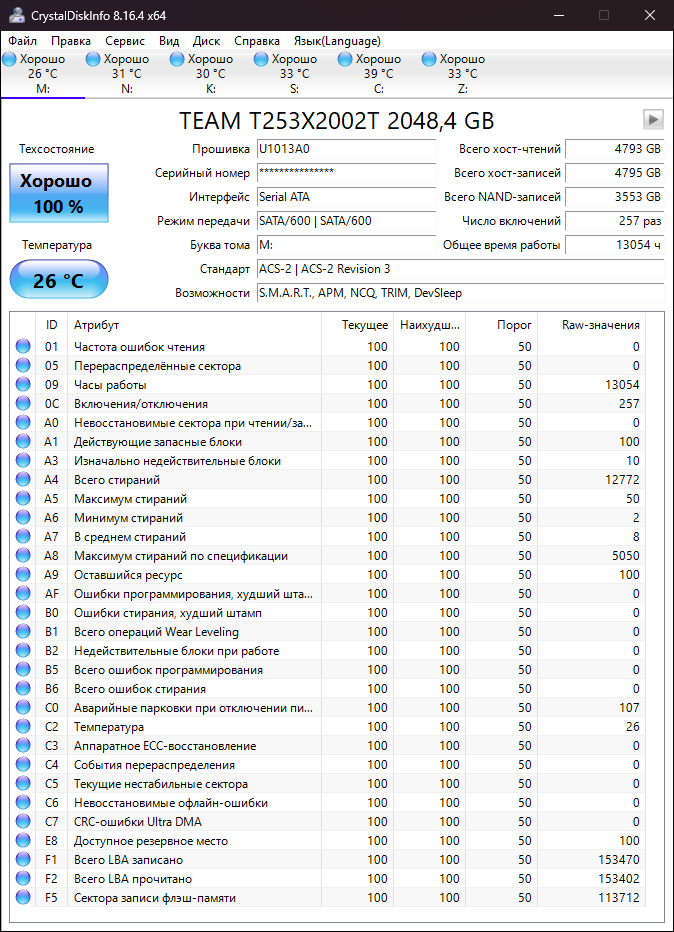
Task: Click the 4793 GB host reads value
Action: [615, 149]
